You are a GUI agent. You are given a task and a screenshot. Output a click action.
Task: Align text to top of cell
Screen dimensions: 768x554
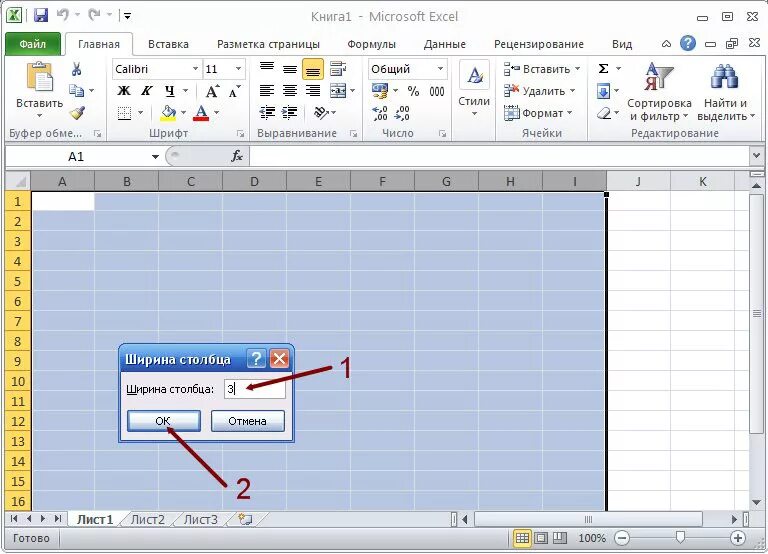(267, 68)
